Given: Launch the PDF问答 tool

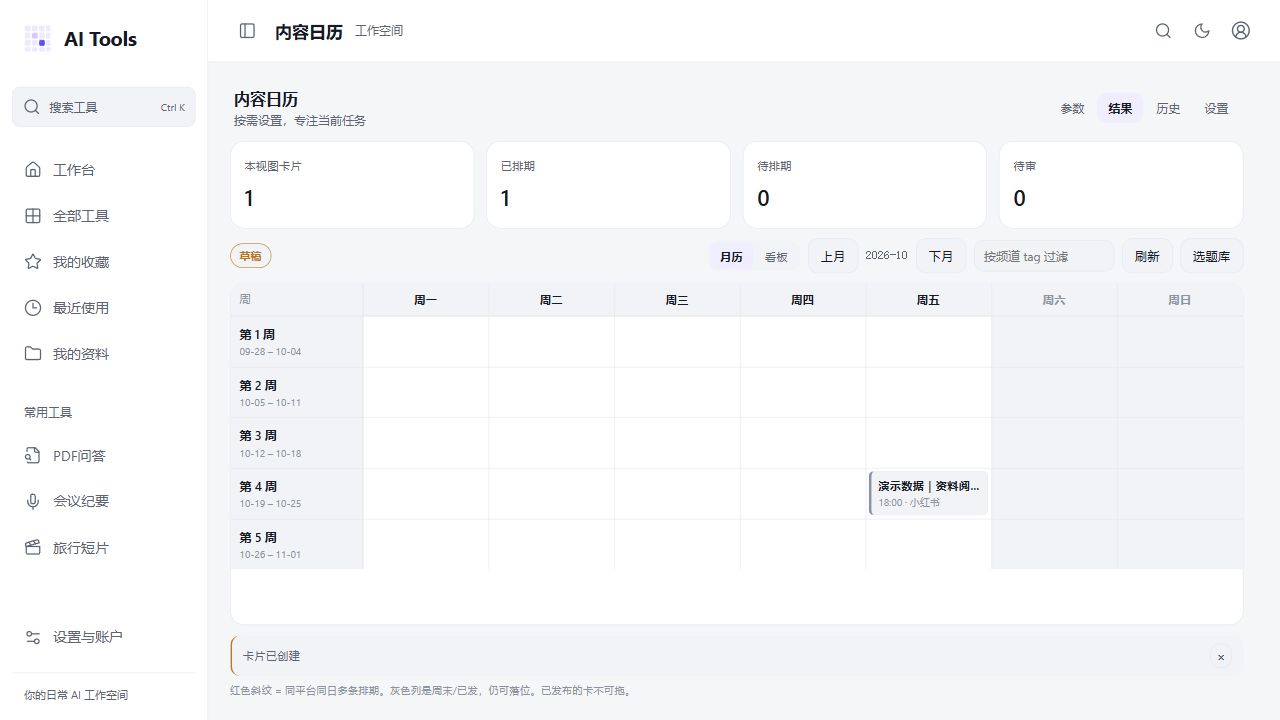Looking at the screenshot, I should pyautogui.click(x=104, y=456).
